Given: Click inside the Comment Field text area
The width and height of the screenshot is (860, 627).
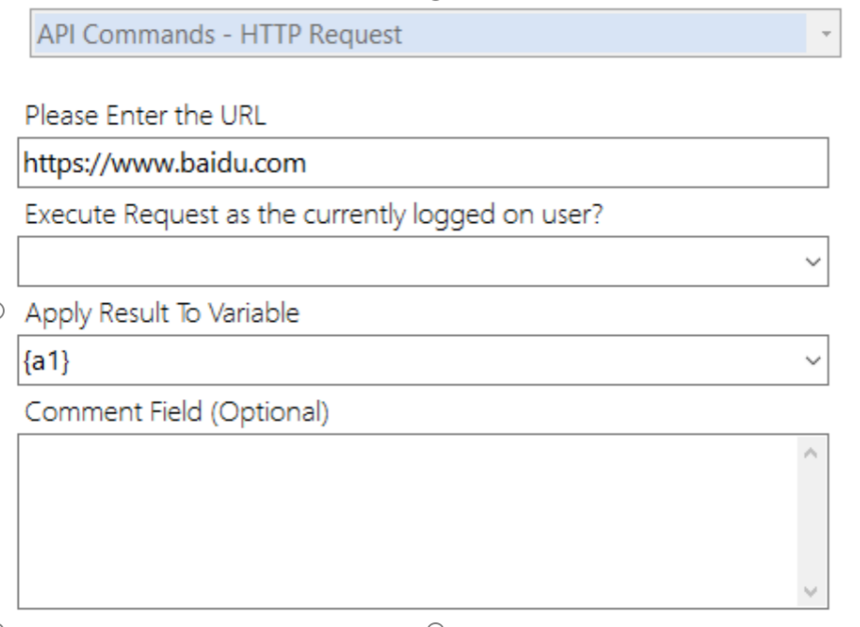Looking at the screenshot, I should (x=409, y=521).
